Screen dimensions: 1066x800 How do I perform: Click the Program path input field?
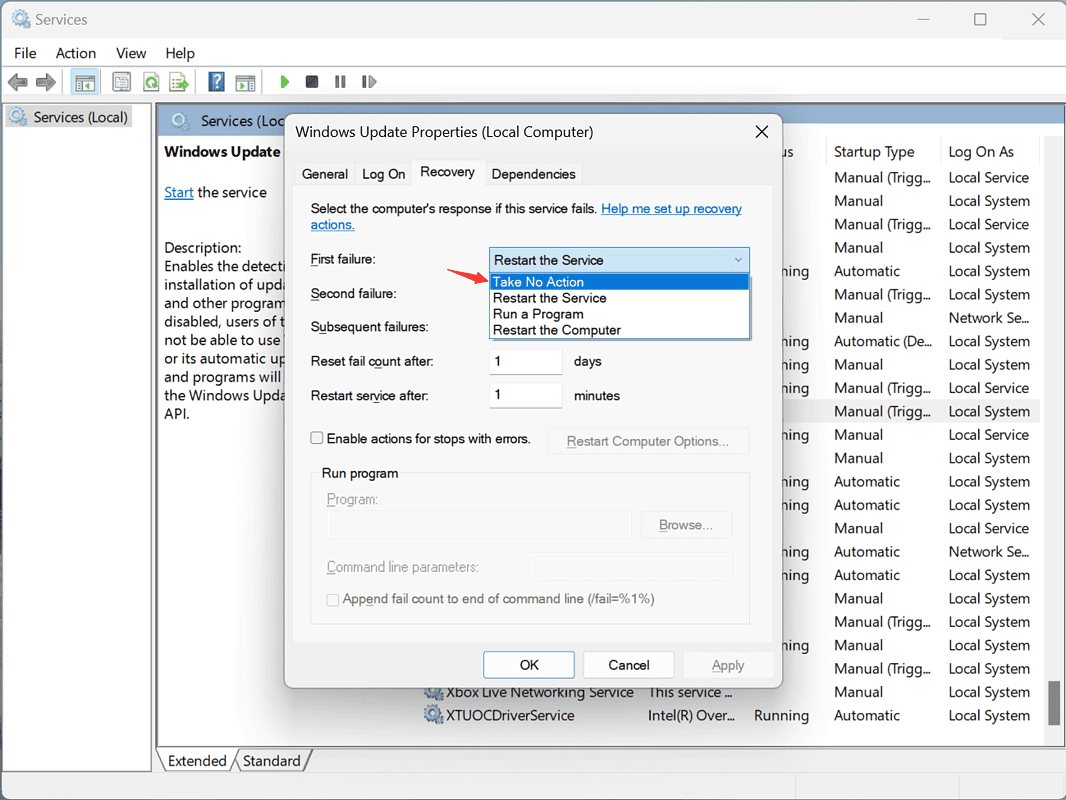[x=479, y=525]
